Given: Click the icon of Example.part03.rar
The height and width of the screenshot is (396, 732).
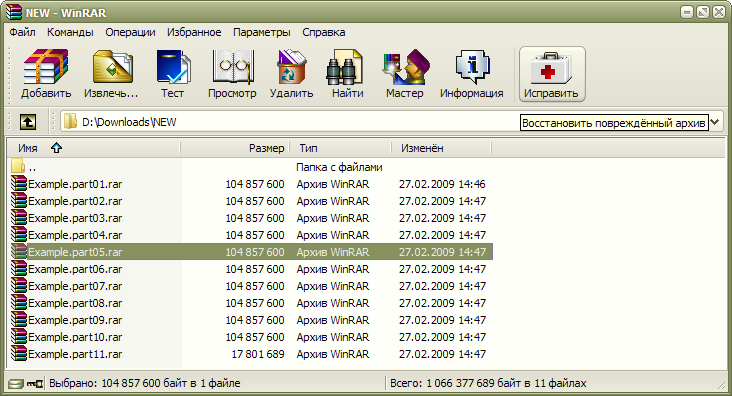Looking at the screenshot, I should 19,218.
